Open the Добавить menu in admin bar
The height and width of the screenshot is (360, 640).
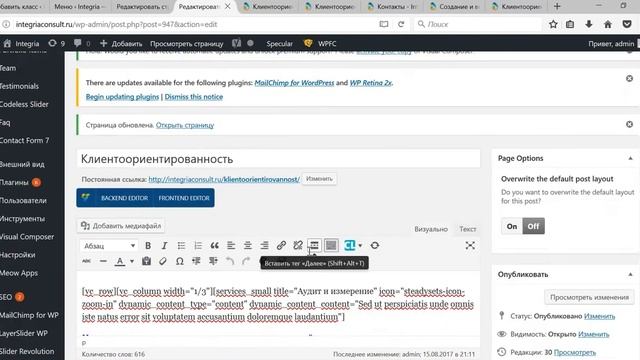[121, 44]
